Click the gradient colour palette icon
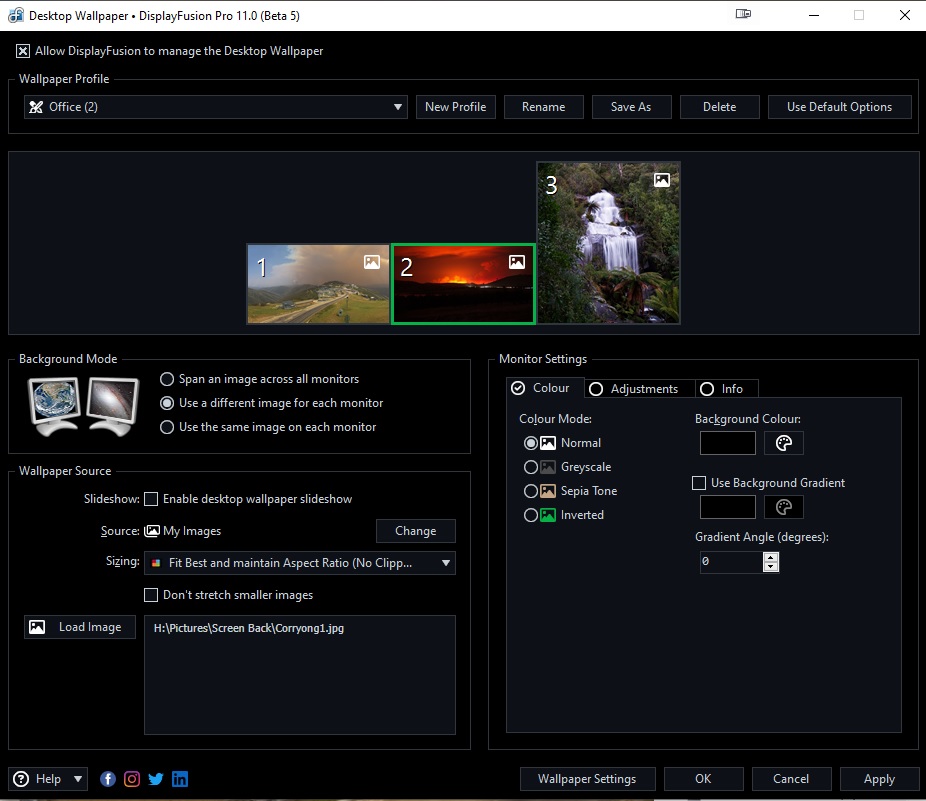 click(x=784, y=507)
